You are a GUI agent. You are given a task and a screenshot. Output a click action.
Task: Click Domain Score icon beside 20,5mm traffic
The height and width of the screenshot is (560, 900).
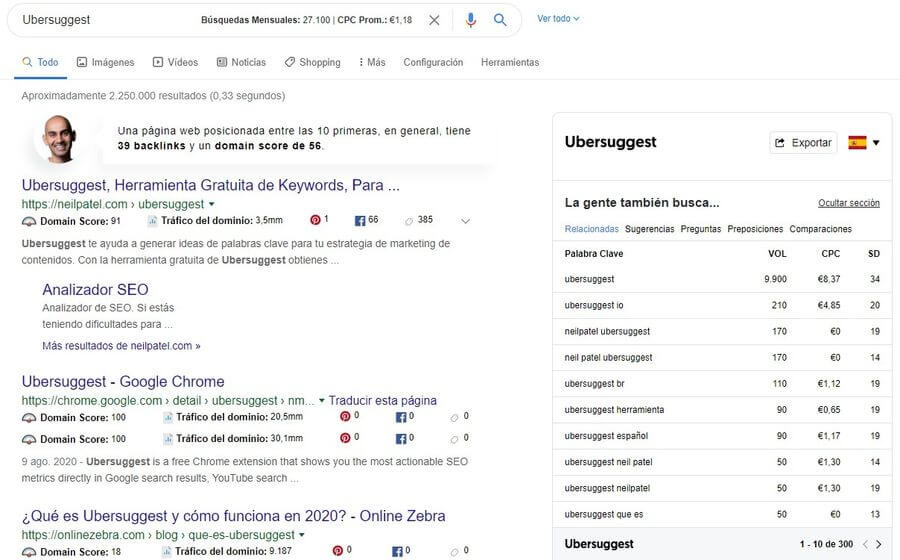(29, 418)
